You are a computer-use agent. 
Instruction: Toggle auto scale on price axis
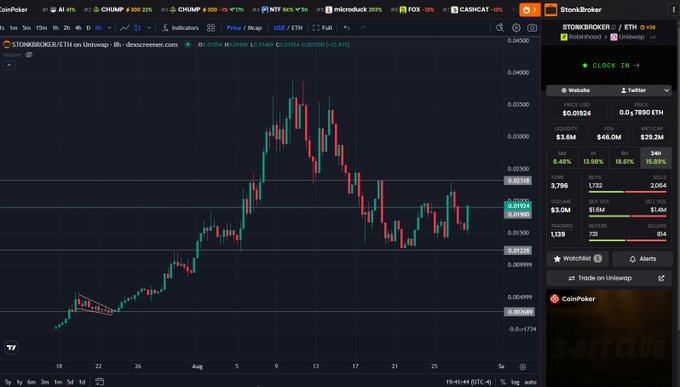coord(530,382)
